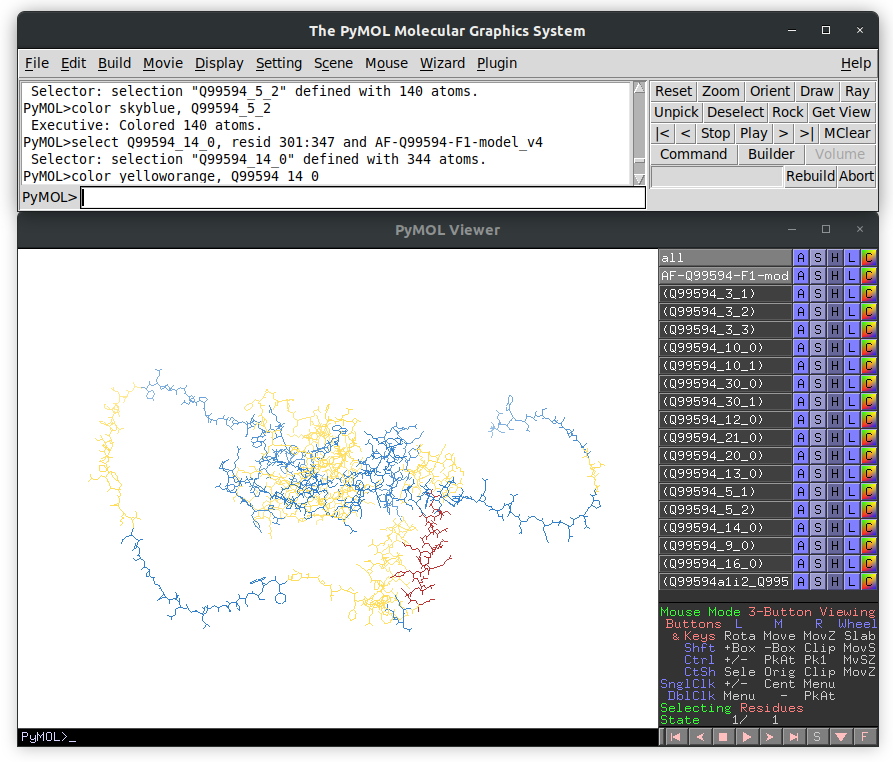Open Action menu for Q99594_21_0 selection

801,438
